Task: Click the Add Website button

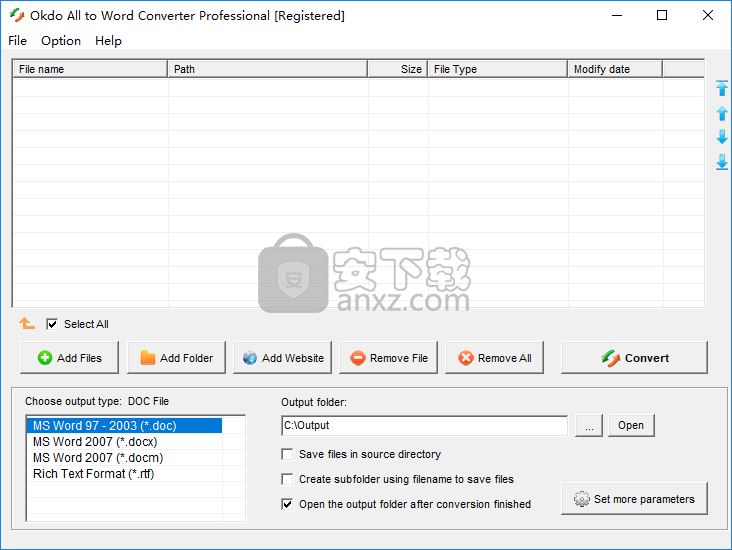Action: click(282, 358)
